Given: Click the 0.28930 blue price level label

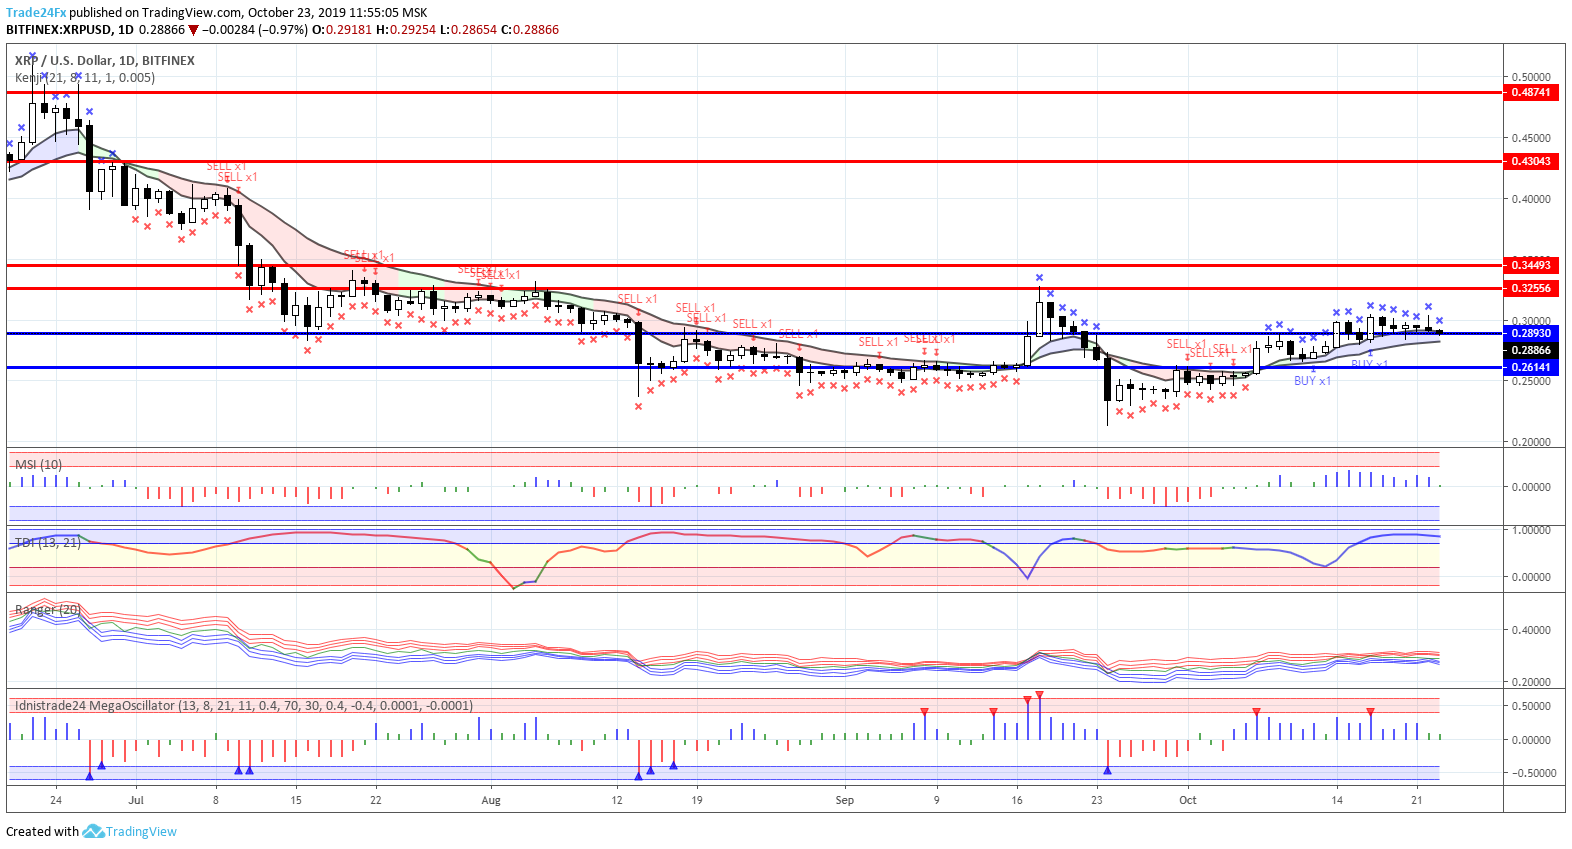Looking at the screenshot, I should point(1531,333).
